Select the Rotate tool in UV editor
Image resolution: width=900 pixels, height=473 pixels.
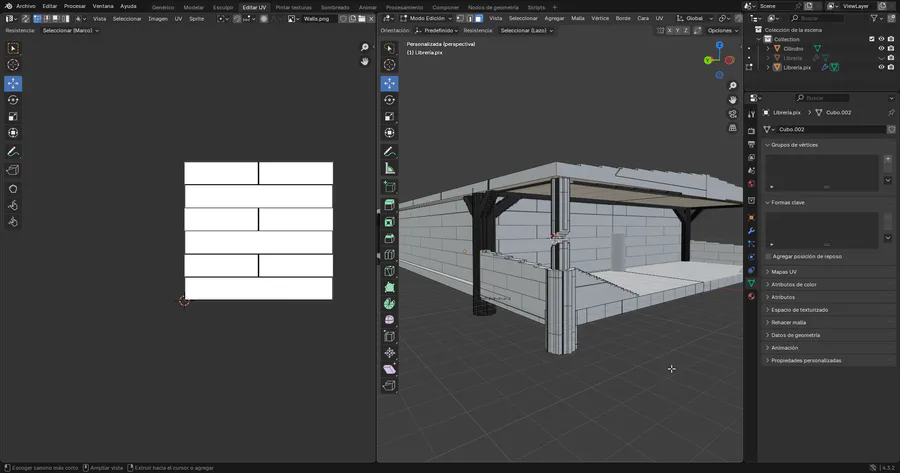(13, 100)
